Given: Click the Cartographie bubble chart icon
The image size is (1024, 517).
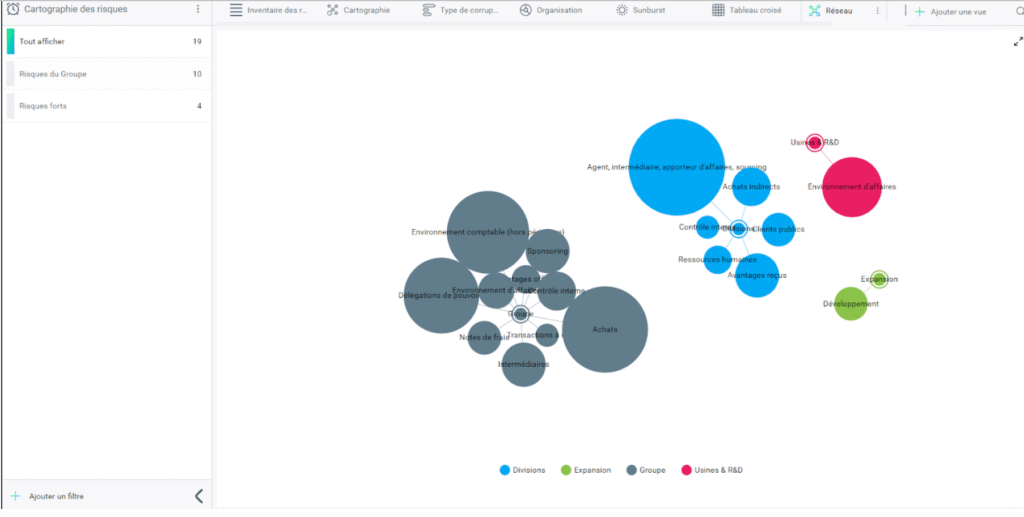Looking at the screenshot, I should click(332, 10).
